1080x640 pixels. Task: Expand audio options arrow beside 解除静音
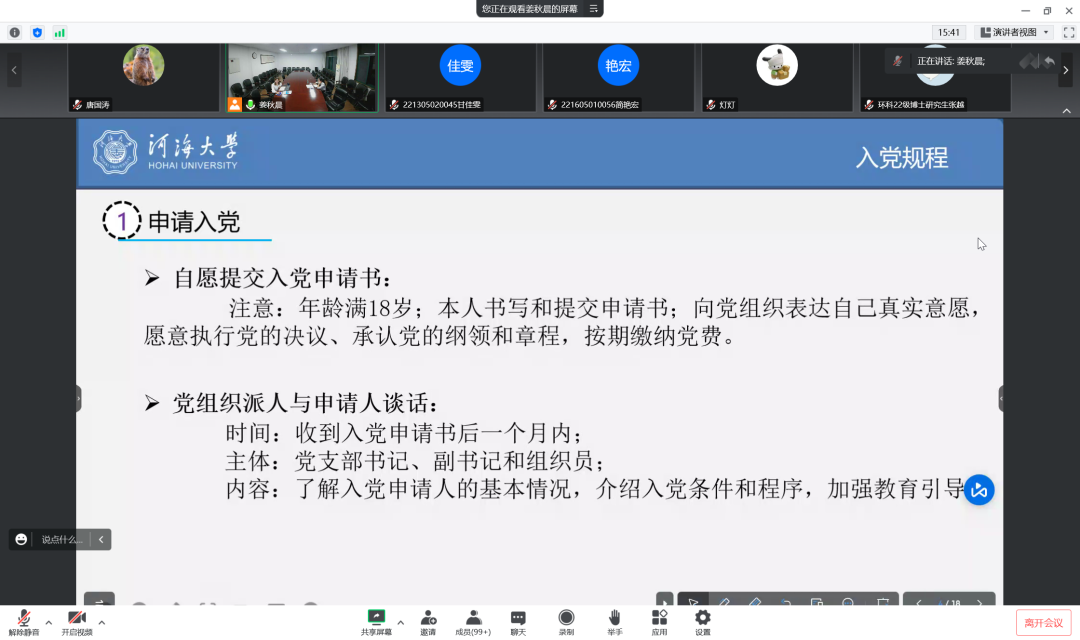pyautogui.click(x=48, y=622)
